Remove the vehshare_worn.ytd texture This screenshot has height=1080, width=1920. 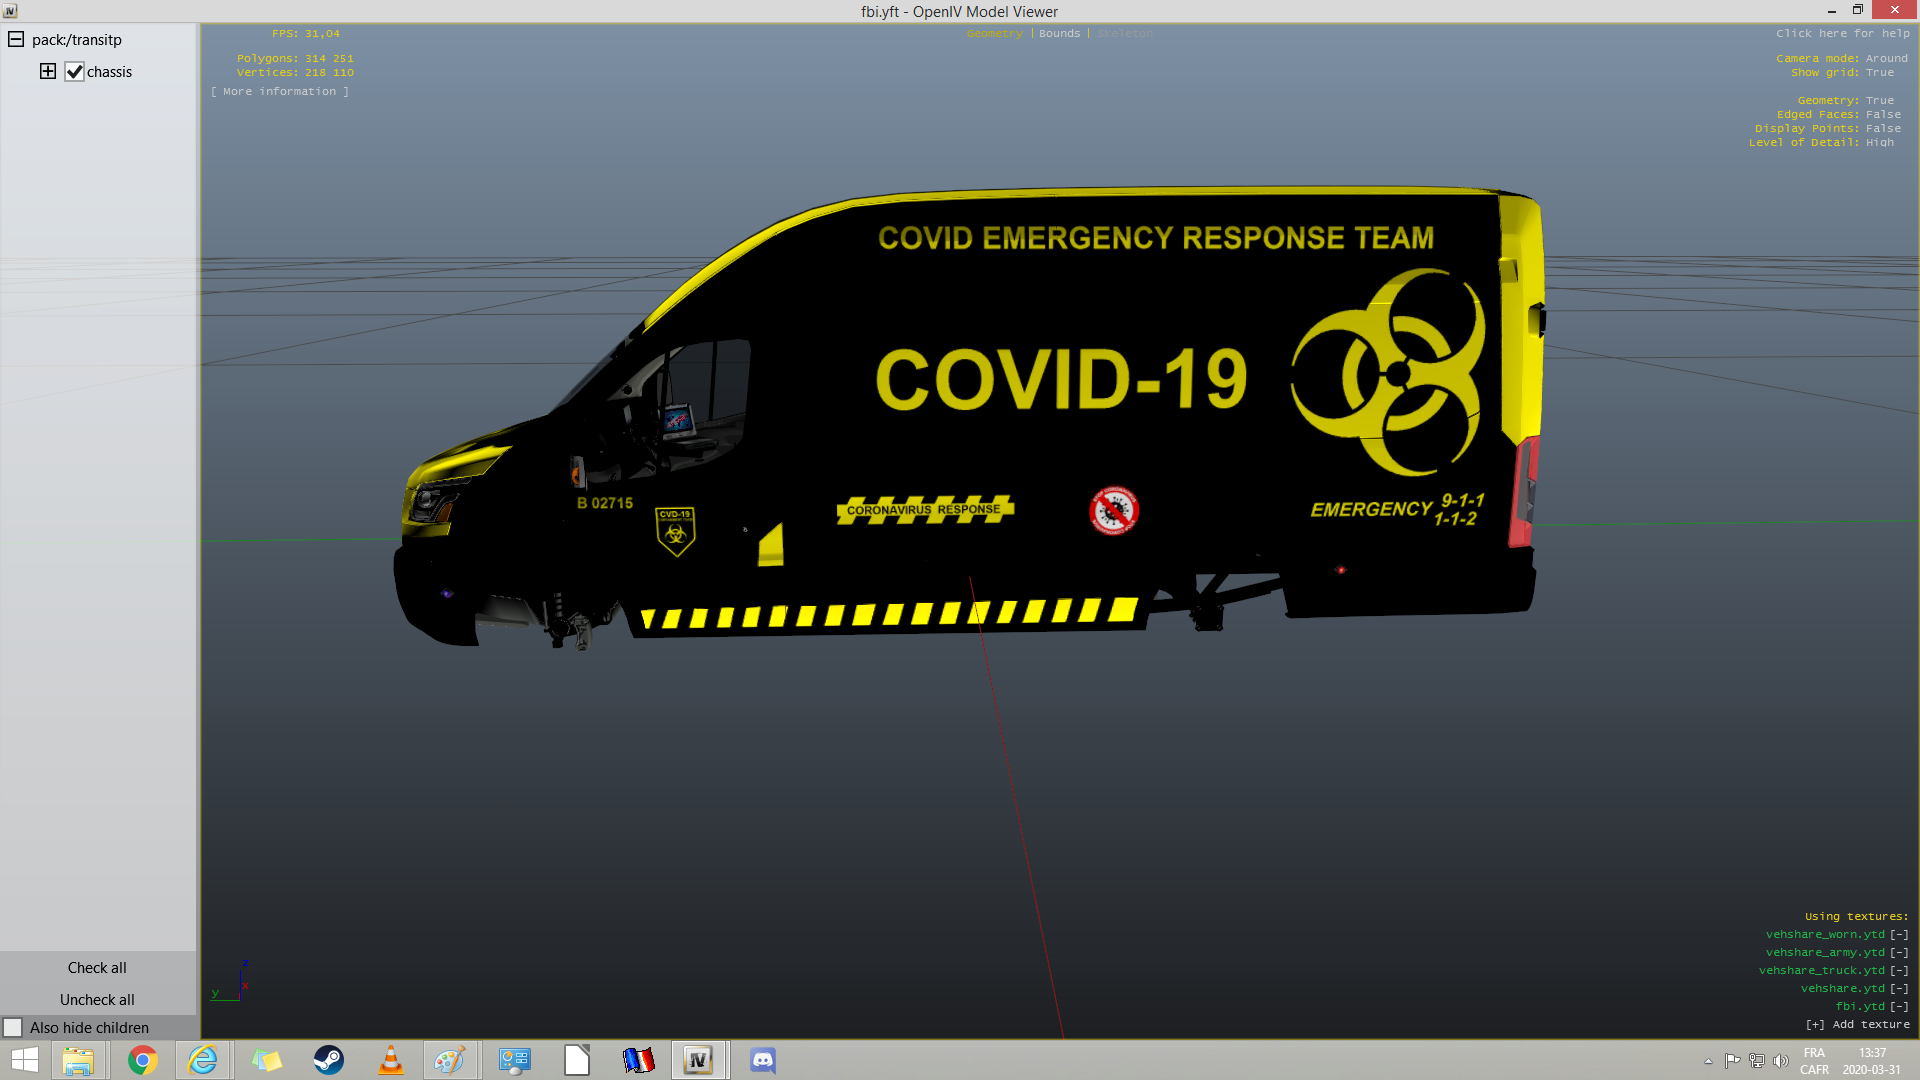coord(1899,935)
